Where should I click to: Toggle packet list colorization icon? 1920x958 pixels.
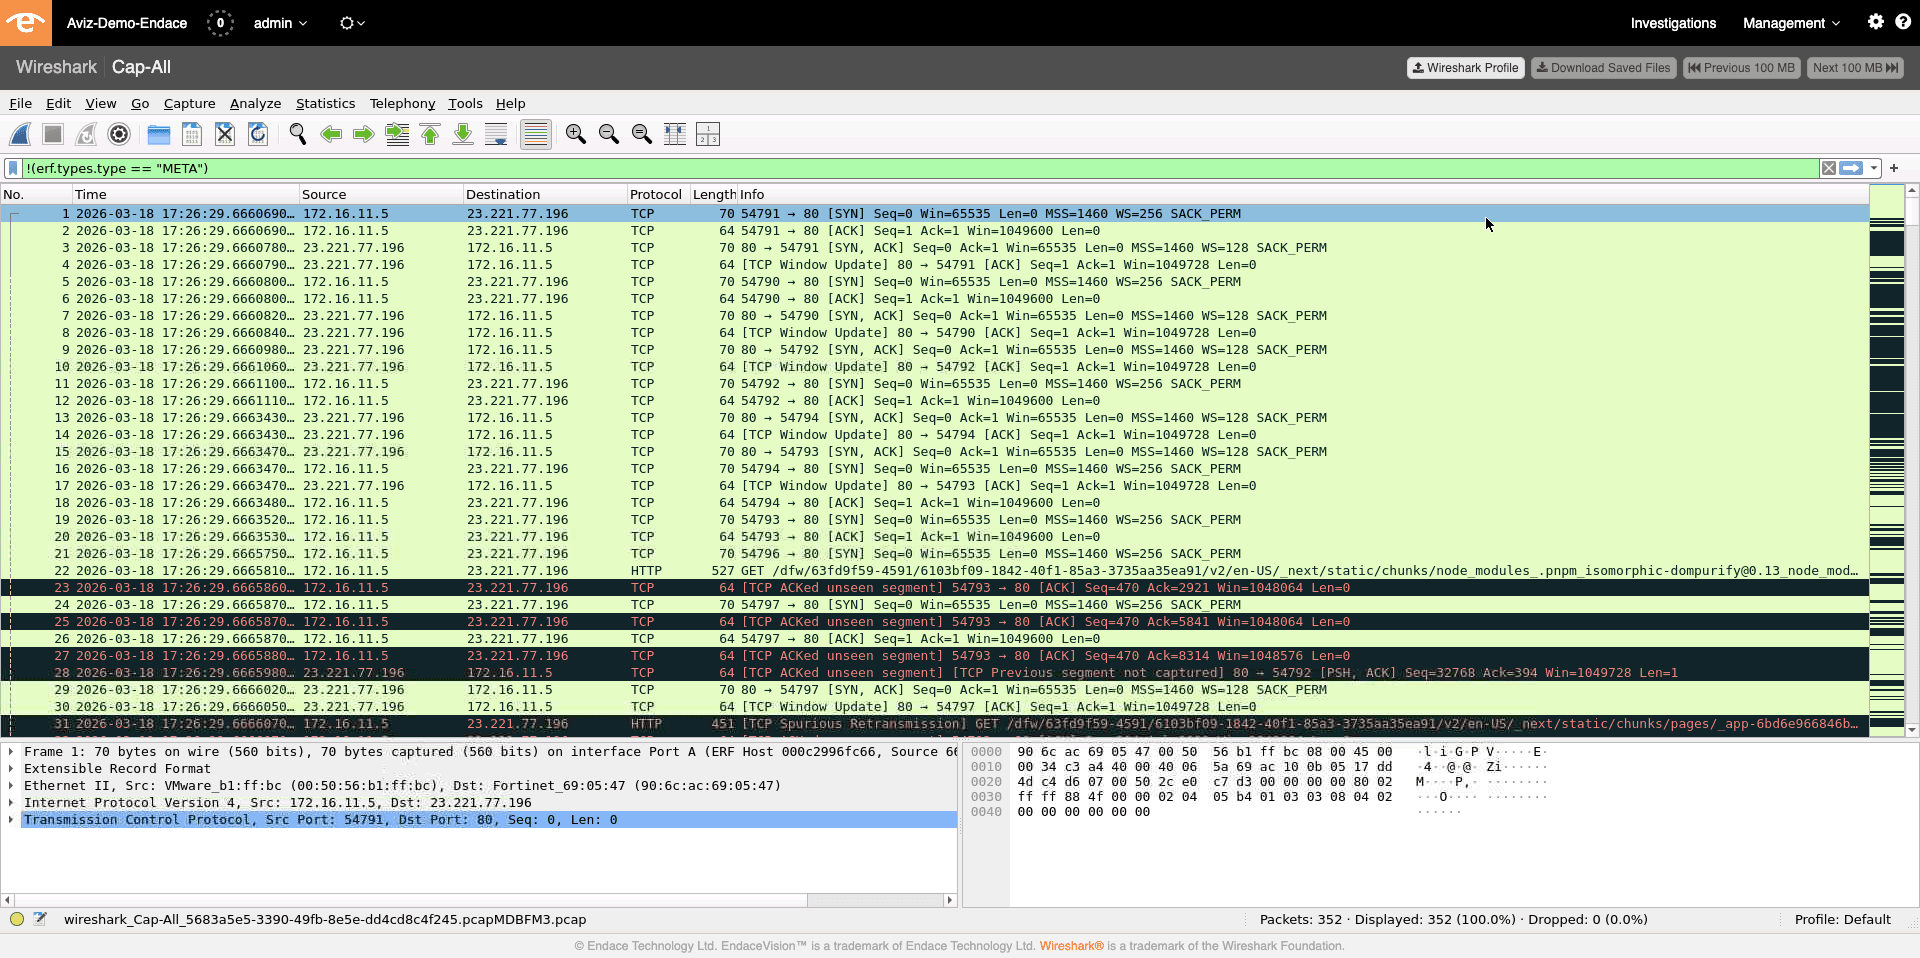(x=536, y=134)
